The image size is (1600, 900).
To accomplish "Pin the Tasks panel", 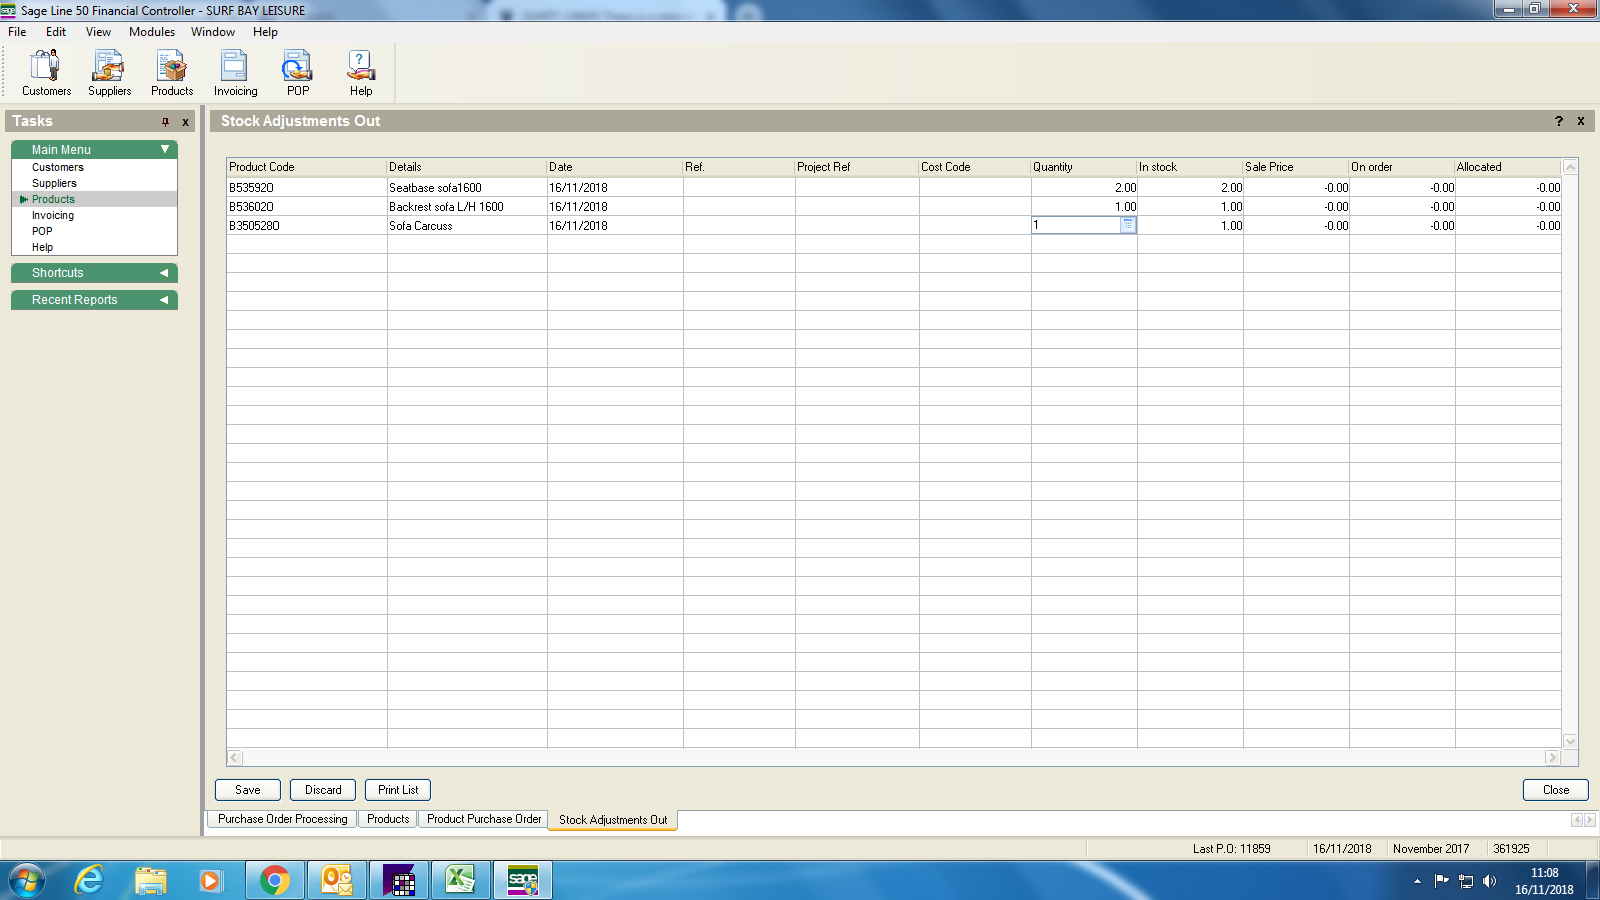I will [166, 122].
